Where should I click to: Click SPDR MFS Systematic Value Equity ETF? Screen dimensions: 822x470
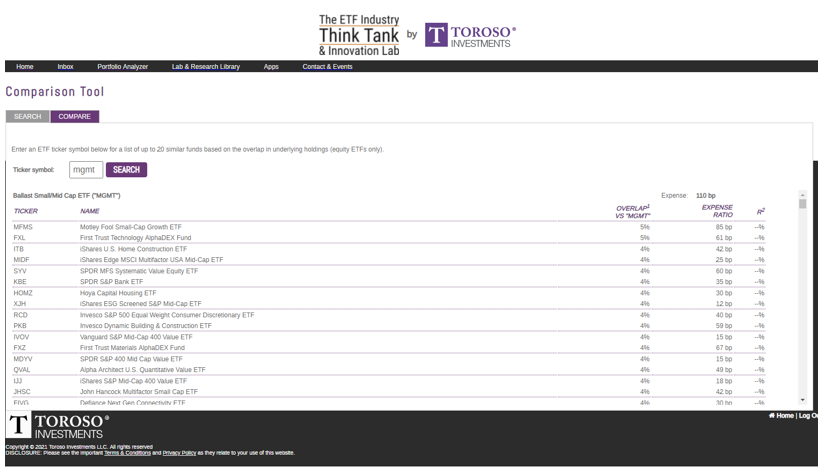pyautogui.click(x=139, y=271)
